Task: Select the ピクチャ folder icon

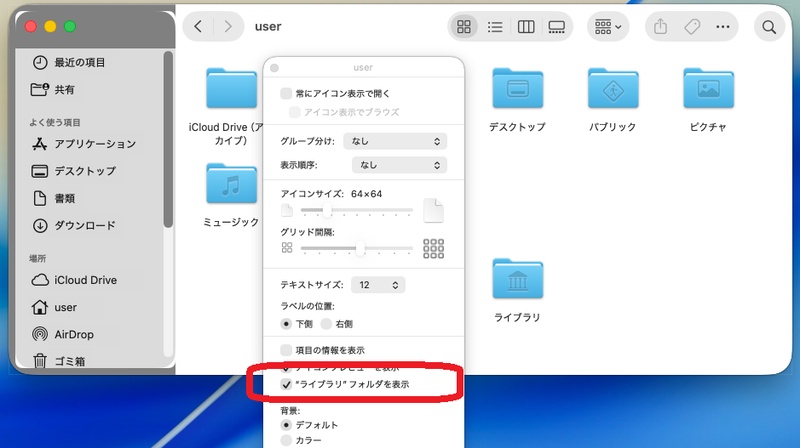Action: [x=708, y=88]
